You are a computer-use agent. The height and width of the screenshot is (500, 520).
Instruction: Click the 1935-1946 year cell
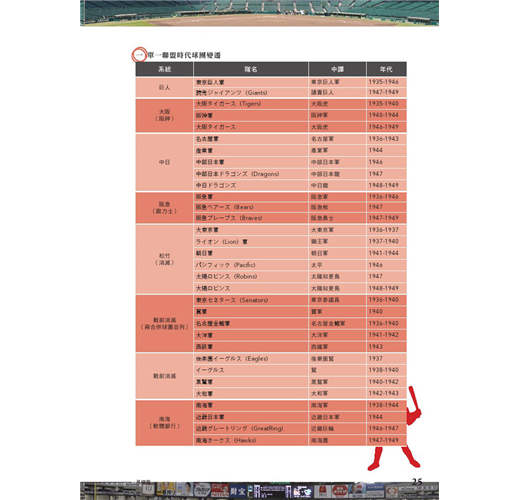tap(386, 82)
